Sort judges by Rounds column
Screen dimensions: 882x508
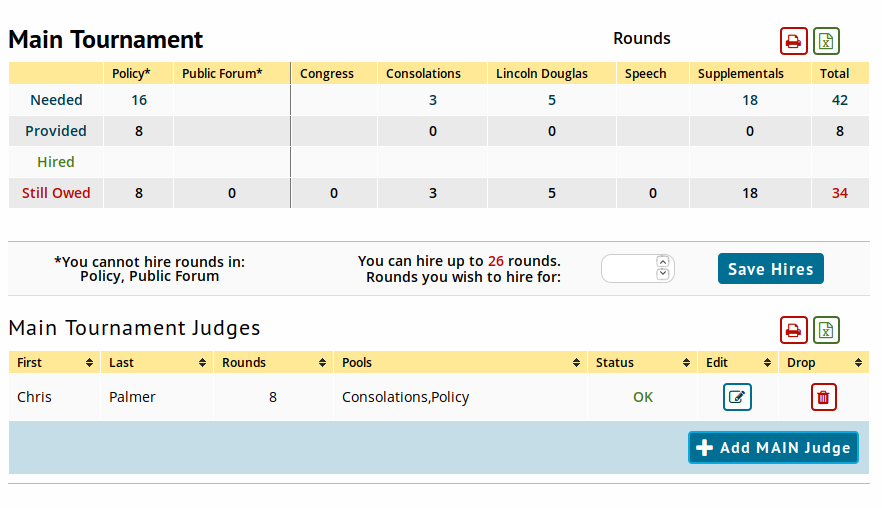click(273, 362)
